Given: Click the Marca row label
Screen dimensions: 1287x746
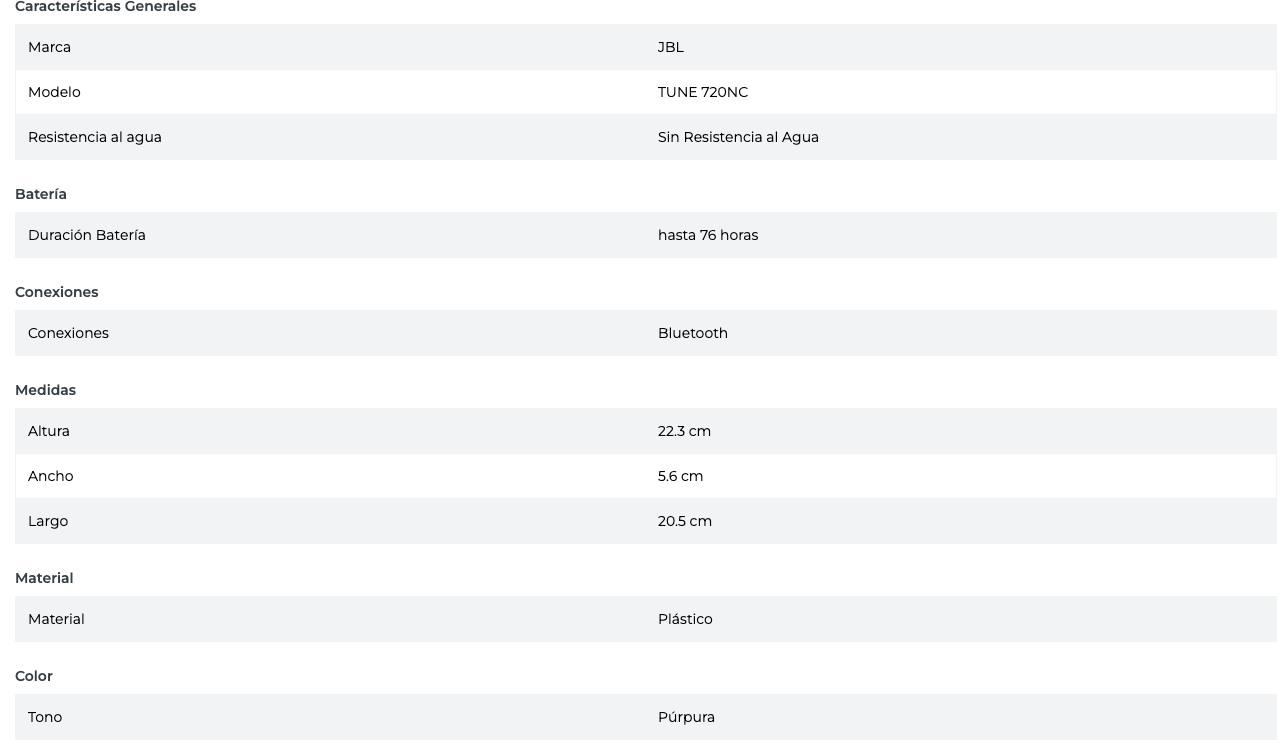Looking at the screenshot, I should click(49, 47).
